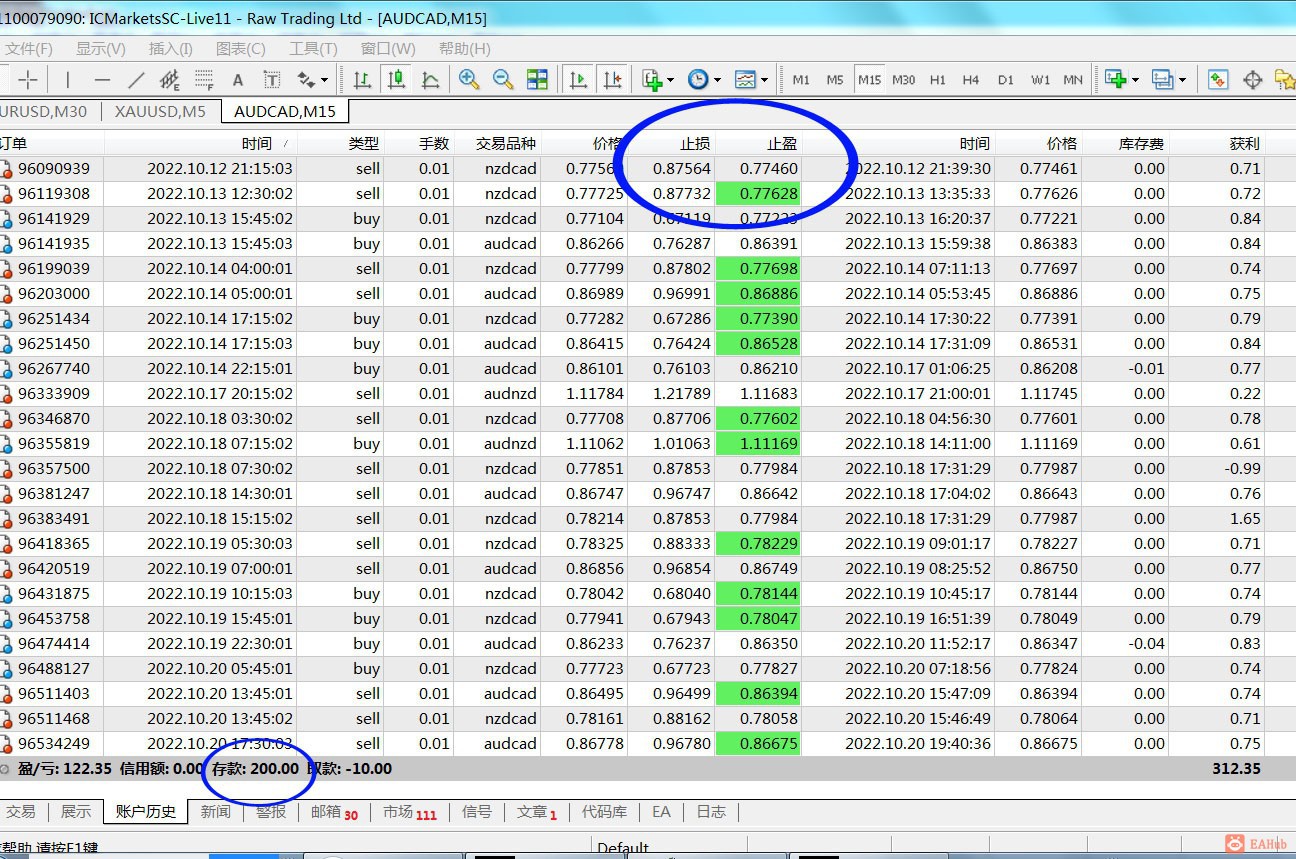Click the zoom out magnifier icon
This screenshot has width=1296, height=859.
(503, 80)
